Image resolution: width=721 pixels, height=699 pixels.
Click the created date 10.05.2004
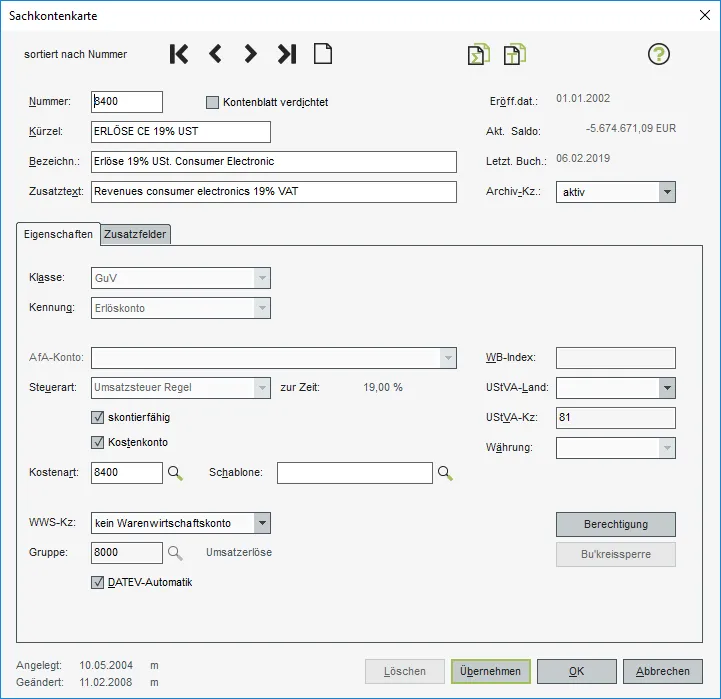(x=106, y=665)
